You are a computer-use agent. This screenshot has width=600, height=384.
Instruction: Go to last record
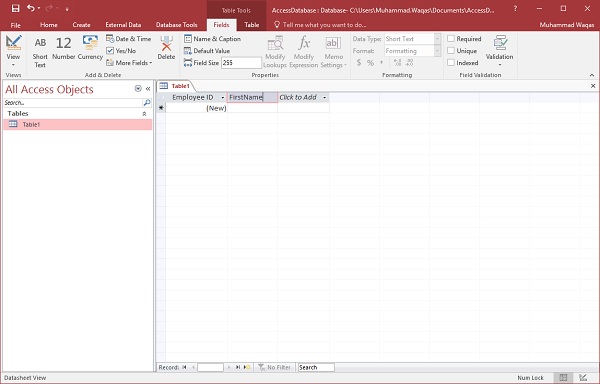[238, 367]
